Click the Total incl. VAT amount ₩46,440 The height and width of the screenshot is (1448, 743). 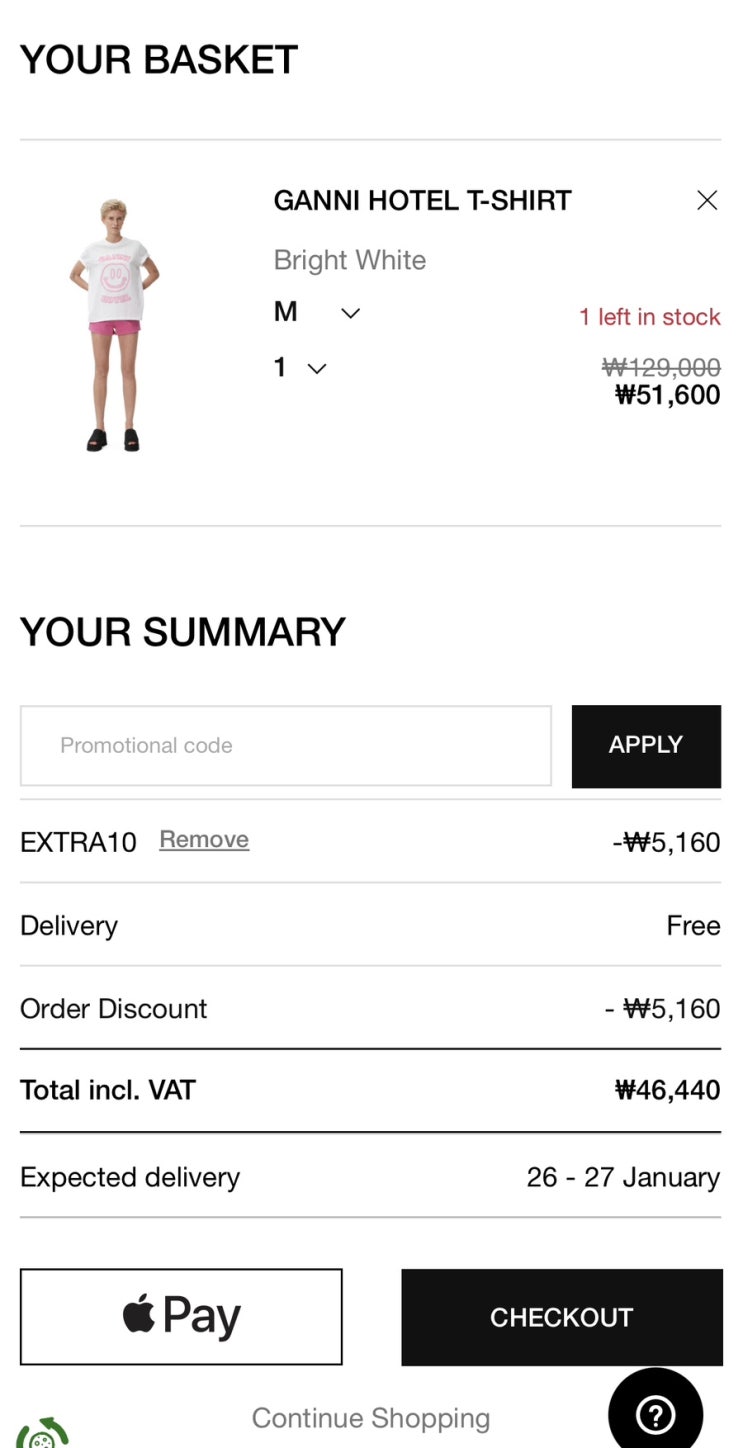(x=667, y=1090)
